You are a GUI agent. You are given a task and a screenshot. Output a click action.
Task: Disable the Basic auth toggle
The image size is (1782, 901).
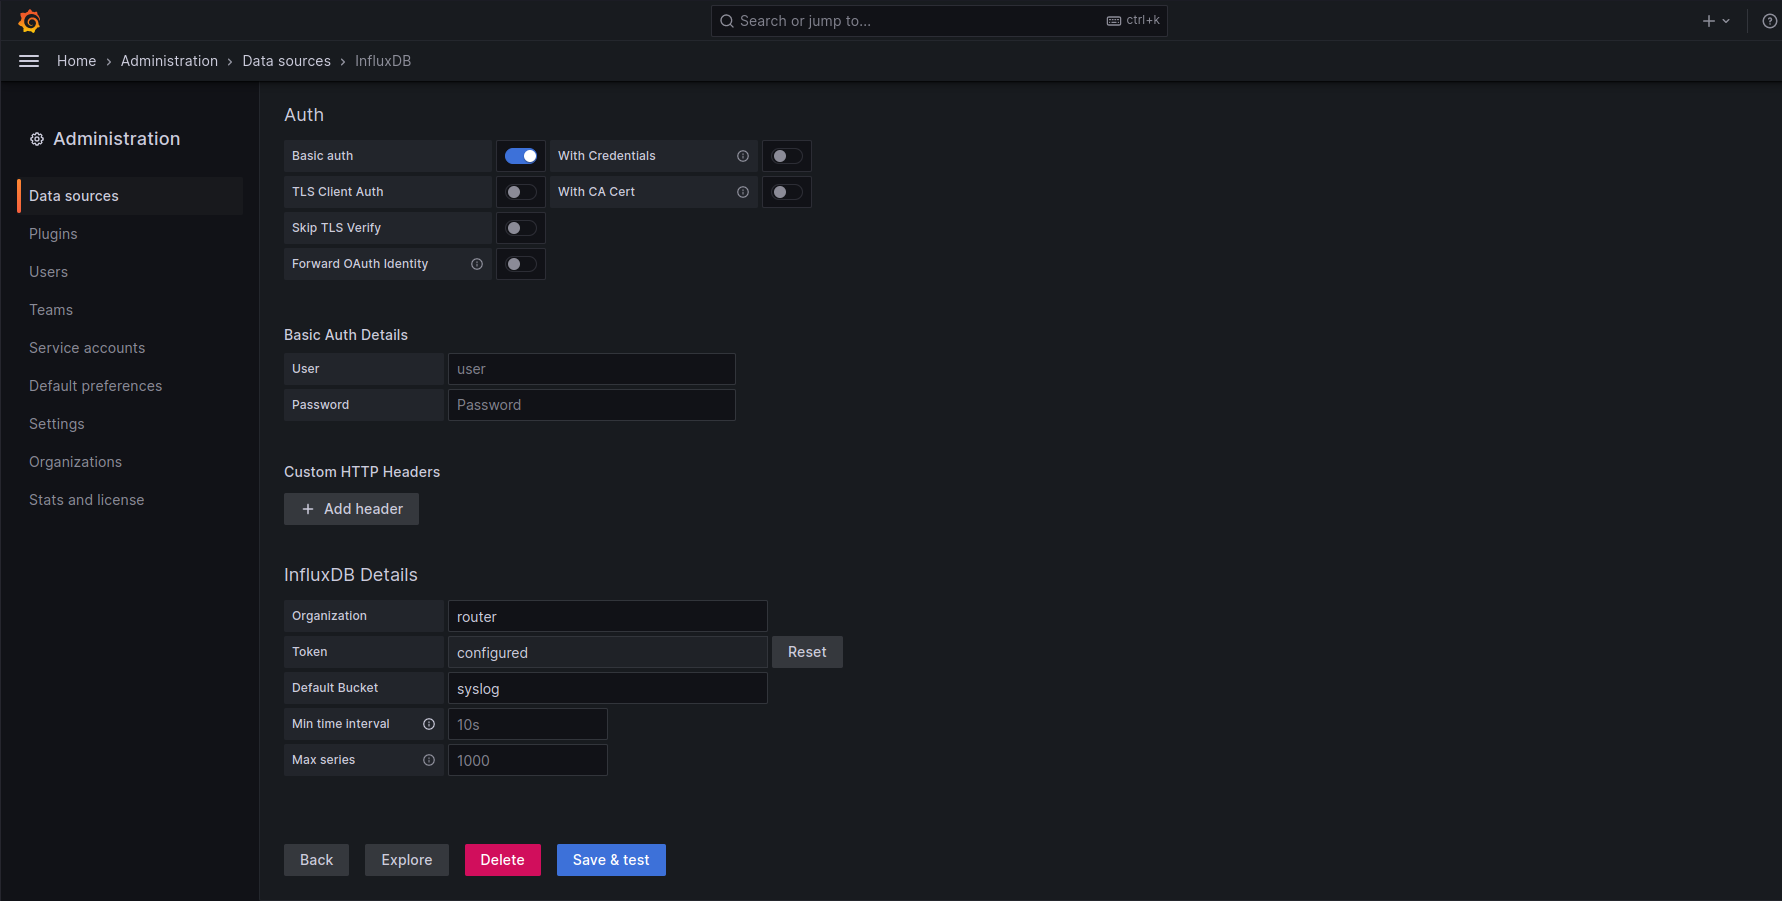click(521, 156)
